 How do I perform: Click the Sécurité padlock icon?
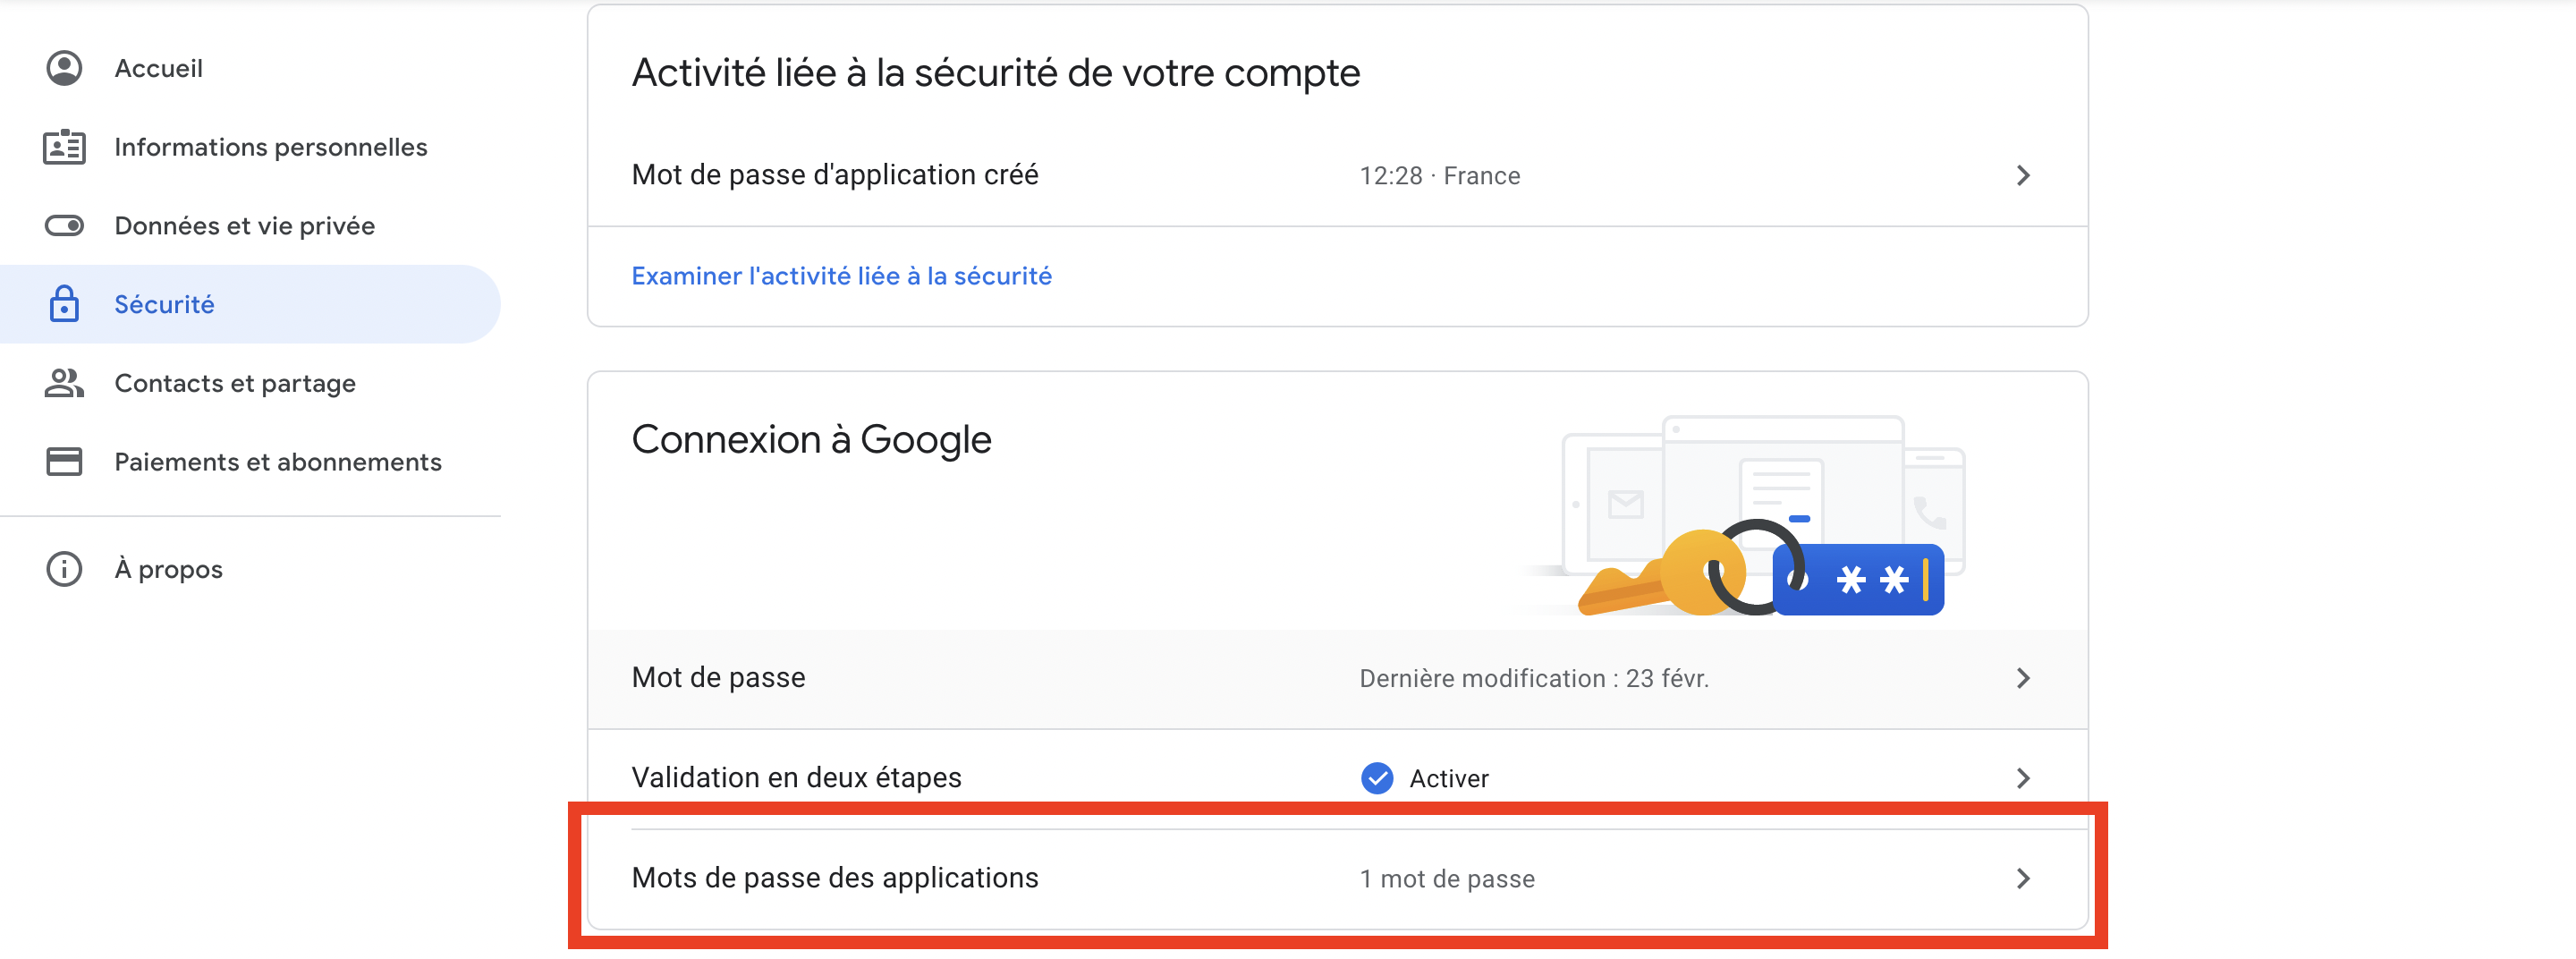click(64, 304)
